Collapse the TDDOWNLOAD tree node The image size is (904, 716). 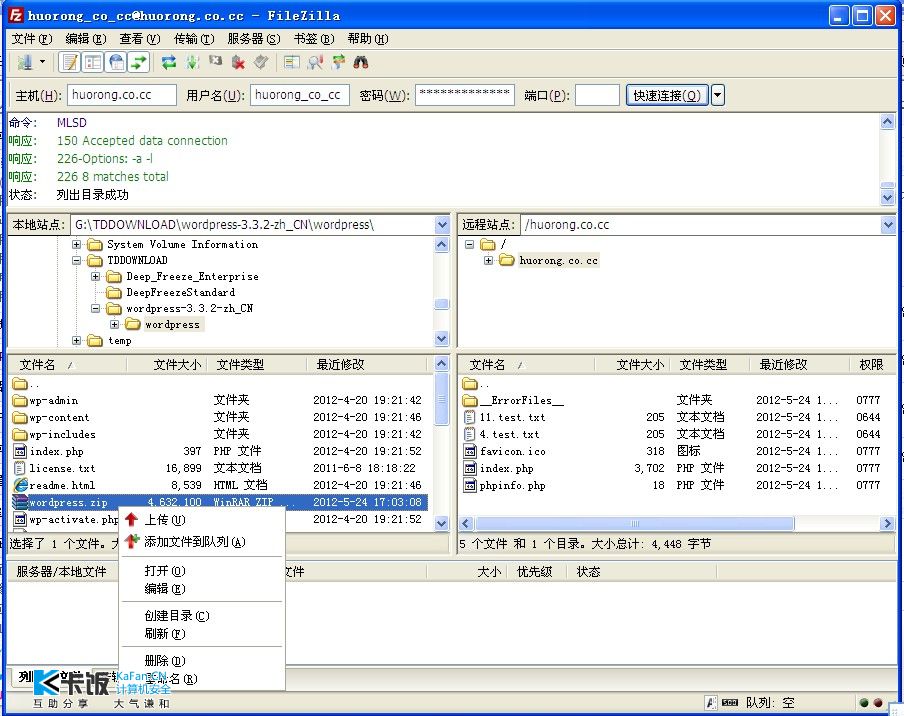tap(77, 261)
